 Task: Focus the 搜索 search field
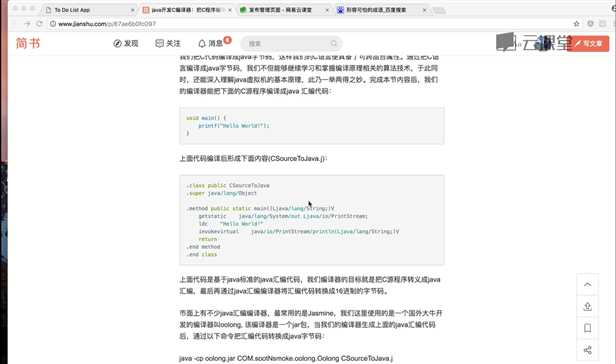coord(291,44)
